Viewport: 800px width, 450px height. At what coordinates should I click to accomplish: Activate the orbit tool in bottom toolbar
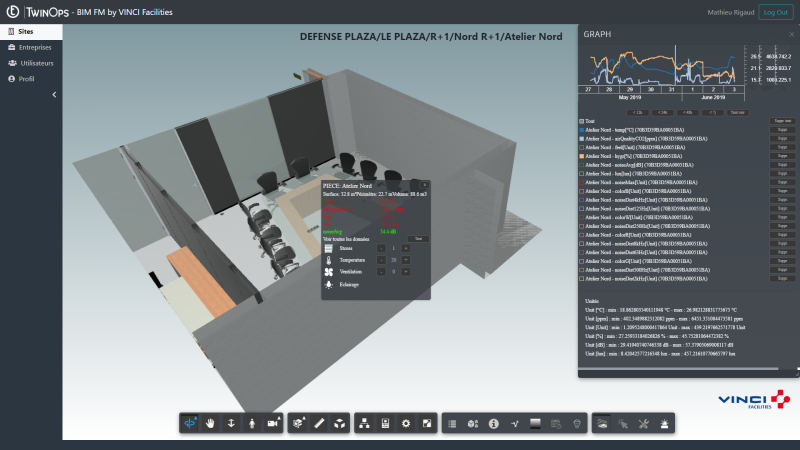click(190, 424)
